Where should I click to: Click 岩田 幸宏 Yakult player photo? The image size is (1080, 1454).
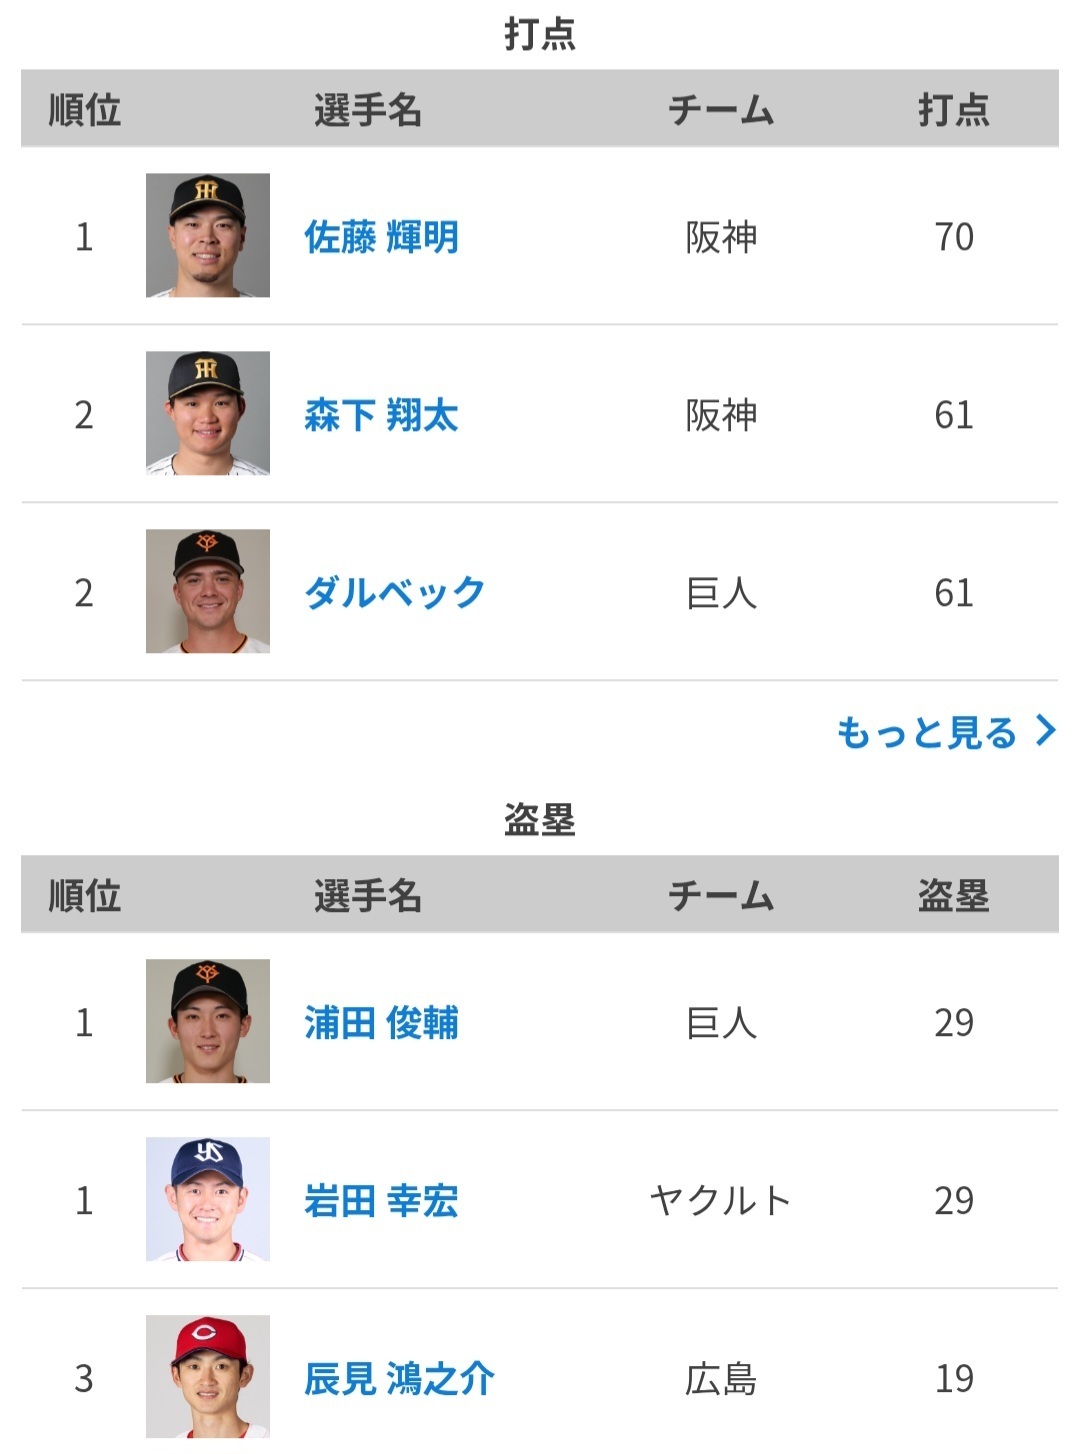coord(208,1199)
